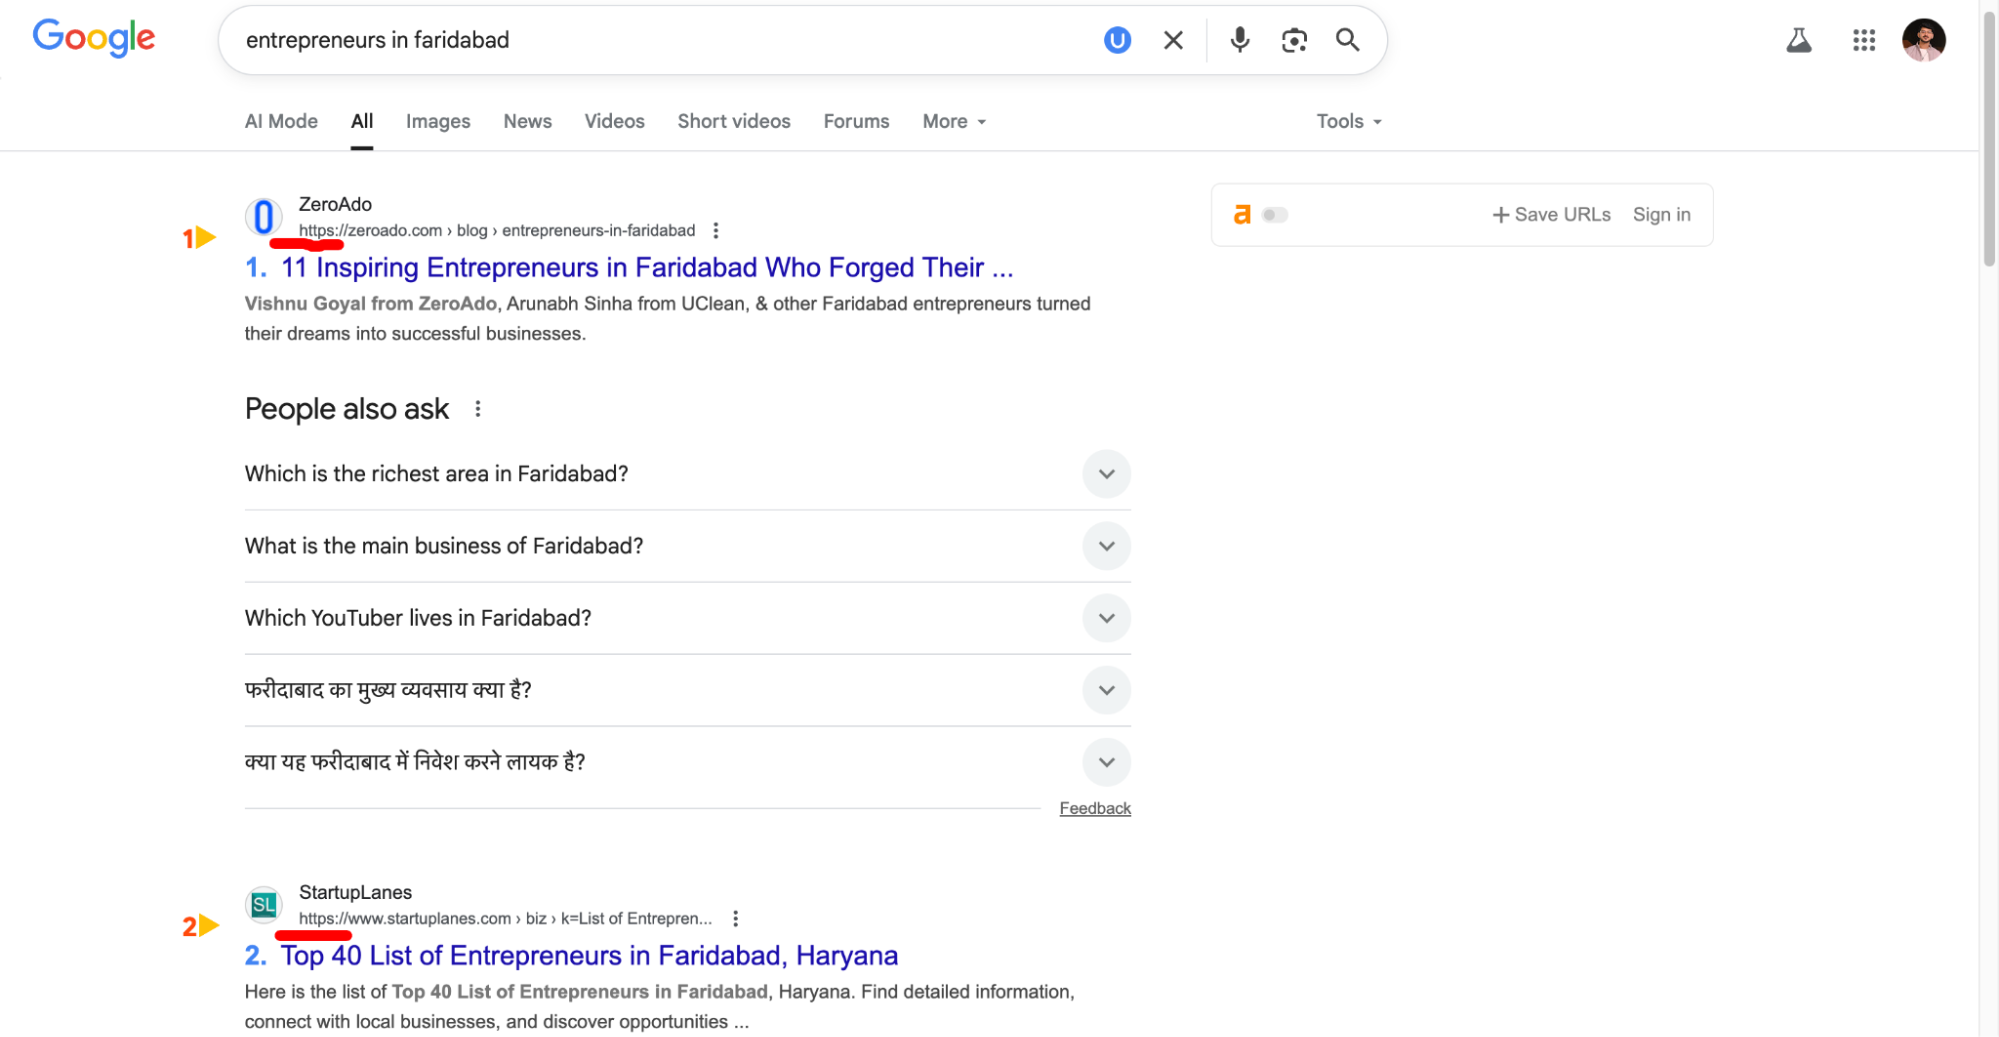
Task: Expand 'What is the main business of Faridabad?'
Action: (687, 546)
